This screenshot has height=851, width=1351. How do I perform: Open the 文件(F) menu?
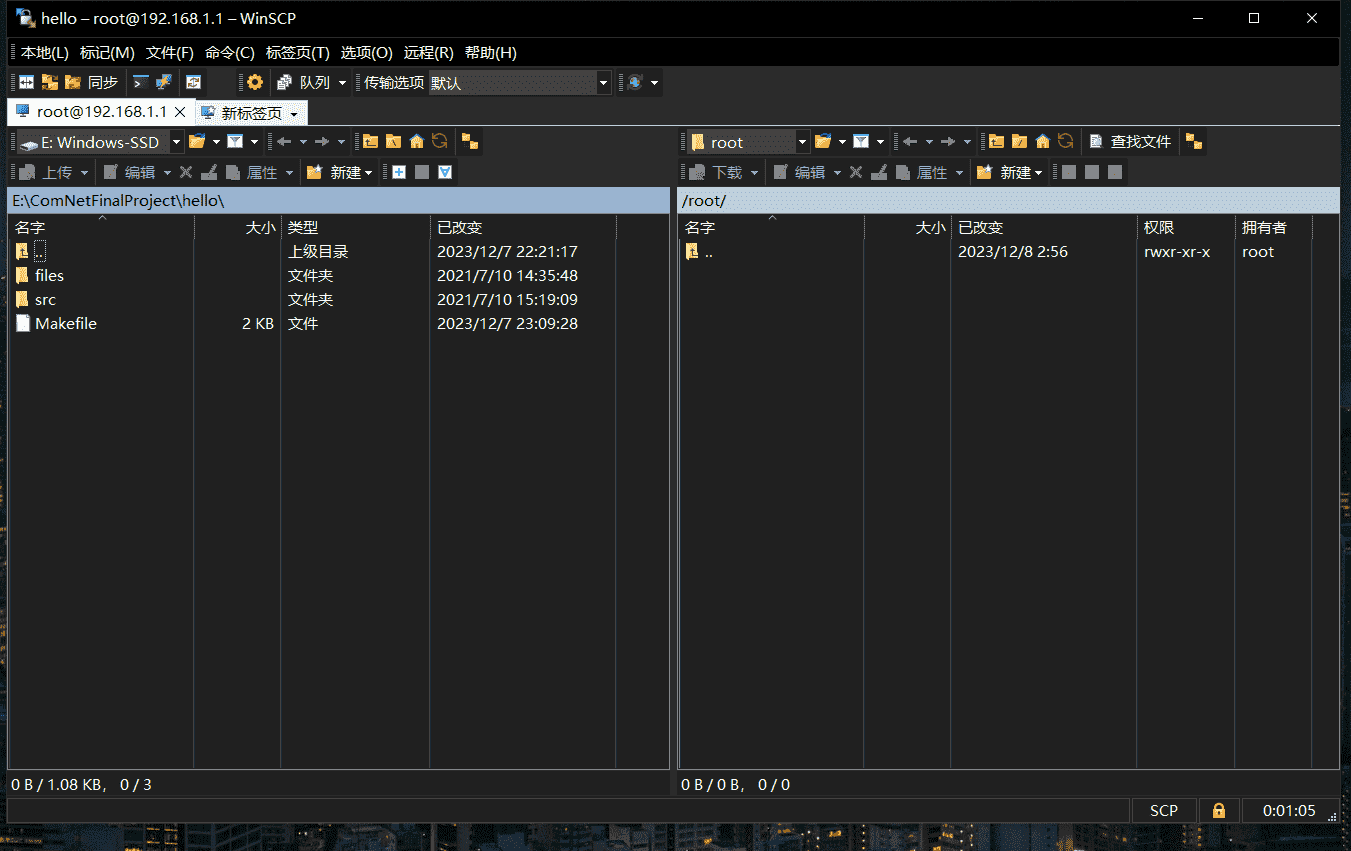170,53
